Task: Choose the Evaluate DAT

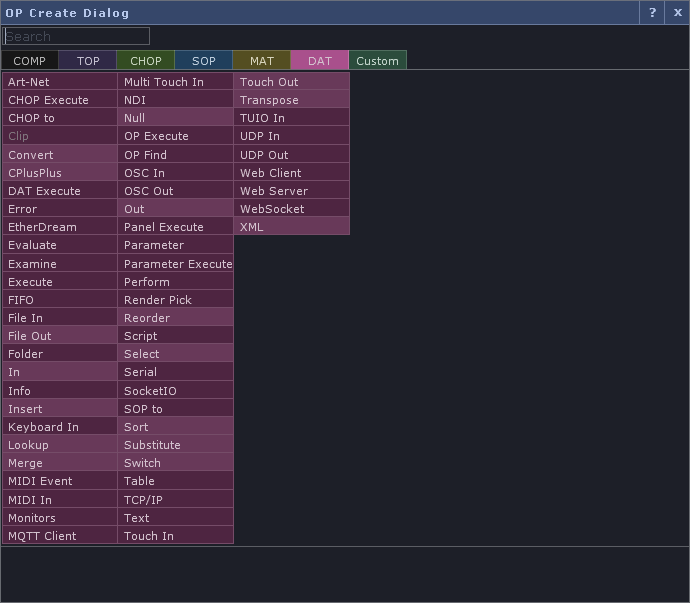Action: (x=60, y=245)
